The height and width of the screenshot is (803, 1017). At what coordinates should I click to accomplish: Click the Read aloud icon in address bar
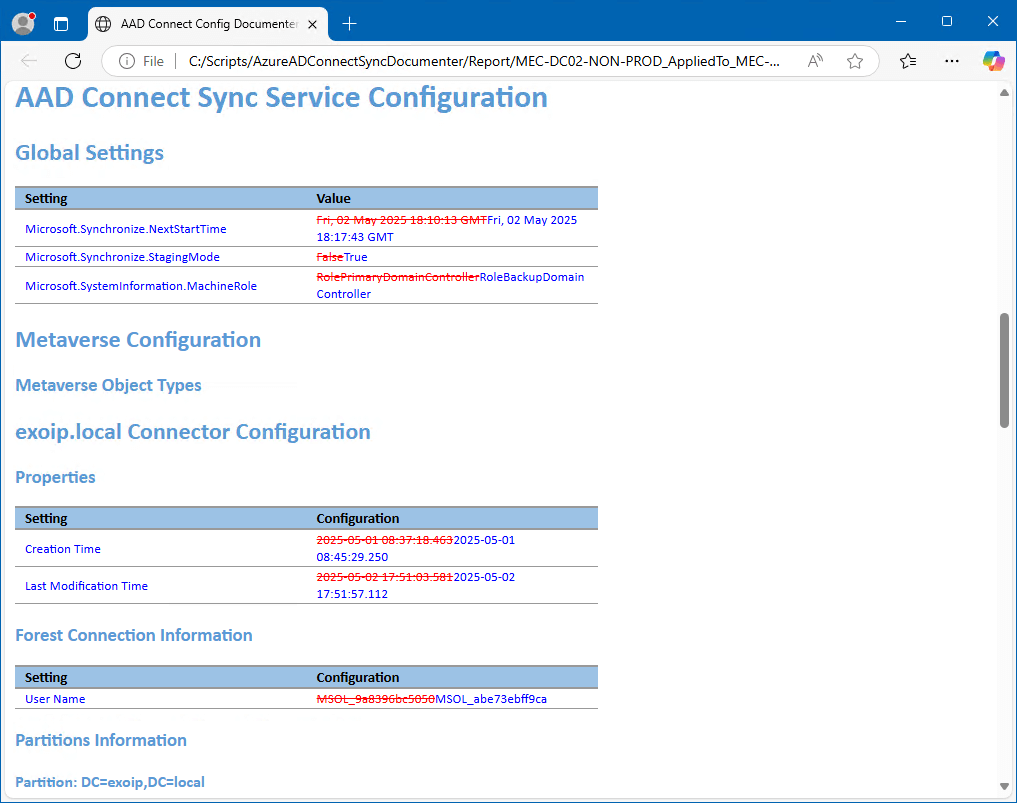click(815, 61)
